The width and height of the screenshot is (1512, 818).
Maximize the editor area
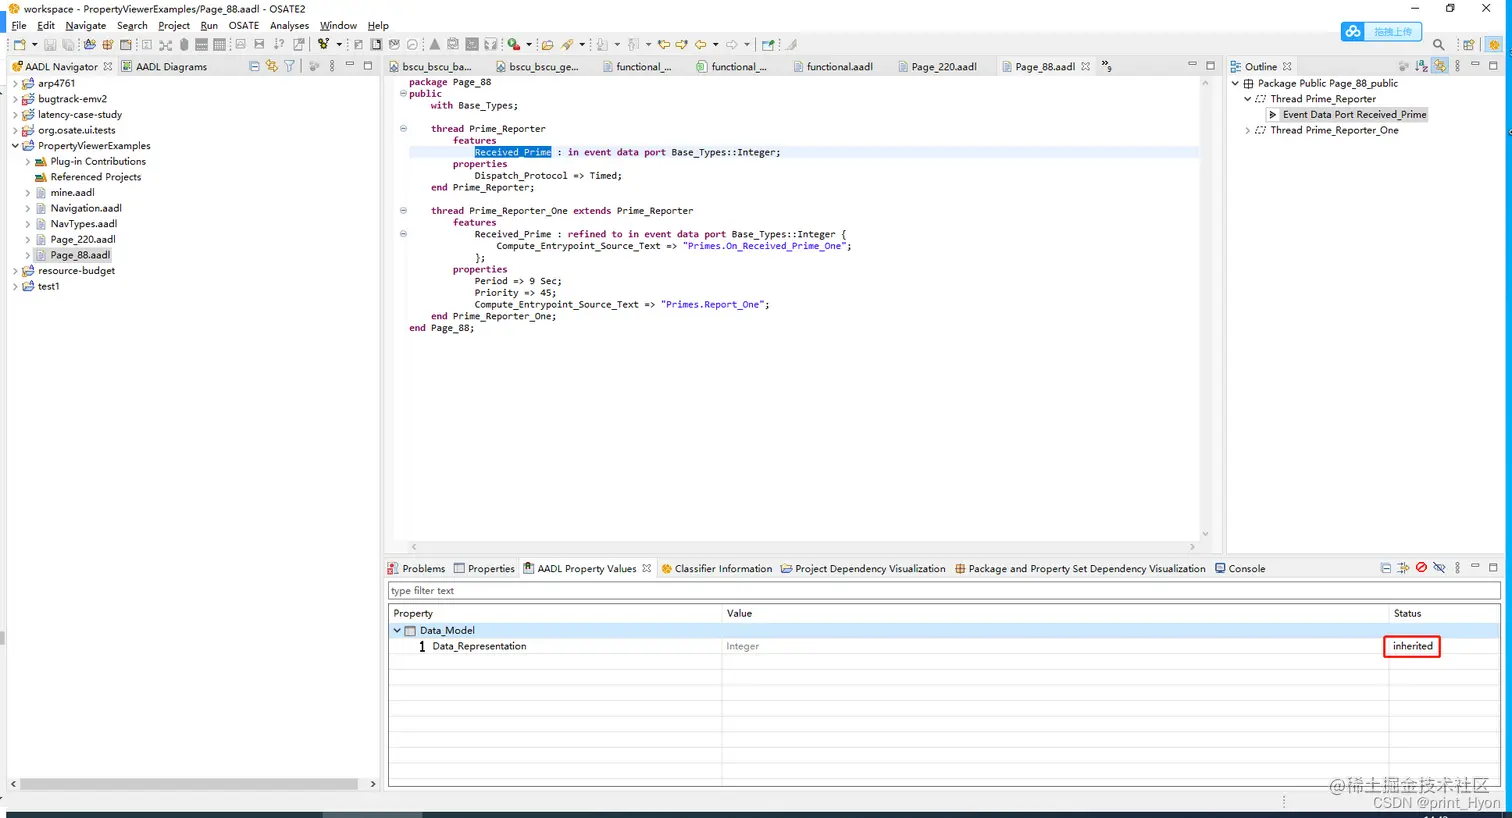tap(1210, 65)
